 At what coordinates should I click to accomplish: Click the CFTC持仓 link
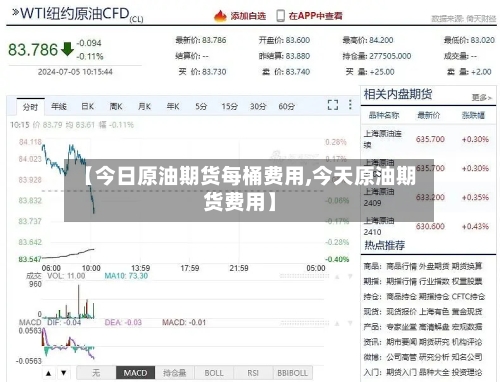point(468,296)
